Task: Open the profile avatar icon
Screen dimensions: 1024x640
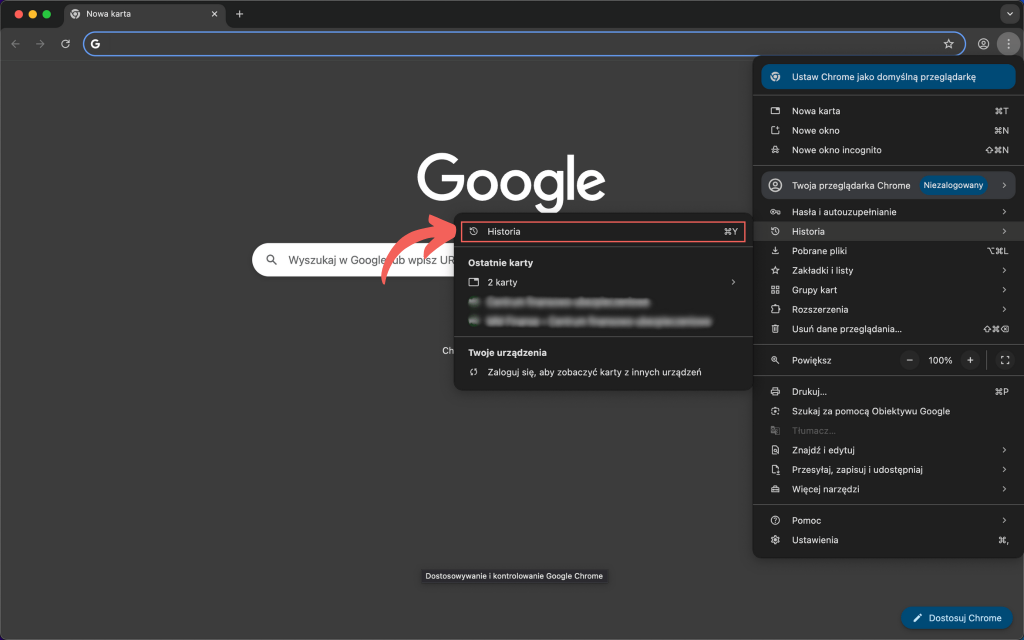Action: (x=983, y=44)
